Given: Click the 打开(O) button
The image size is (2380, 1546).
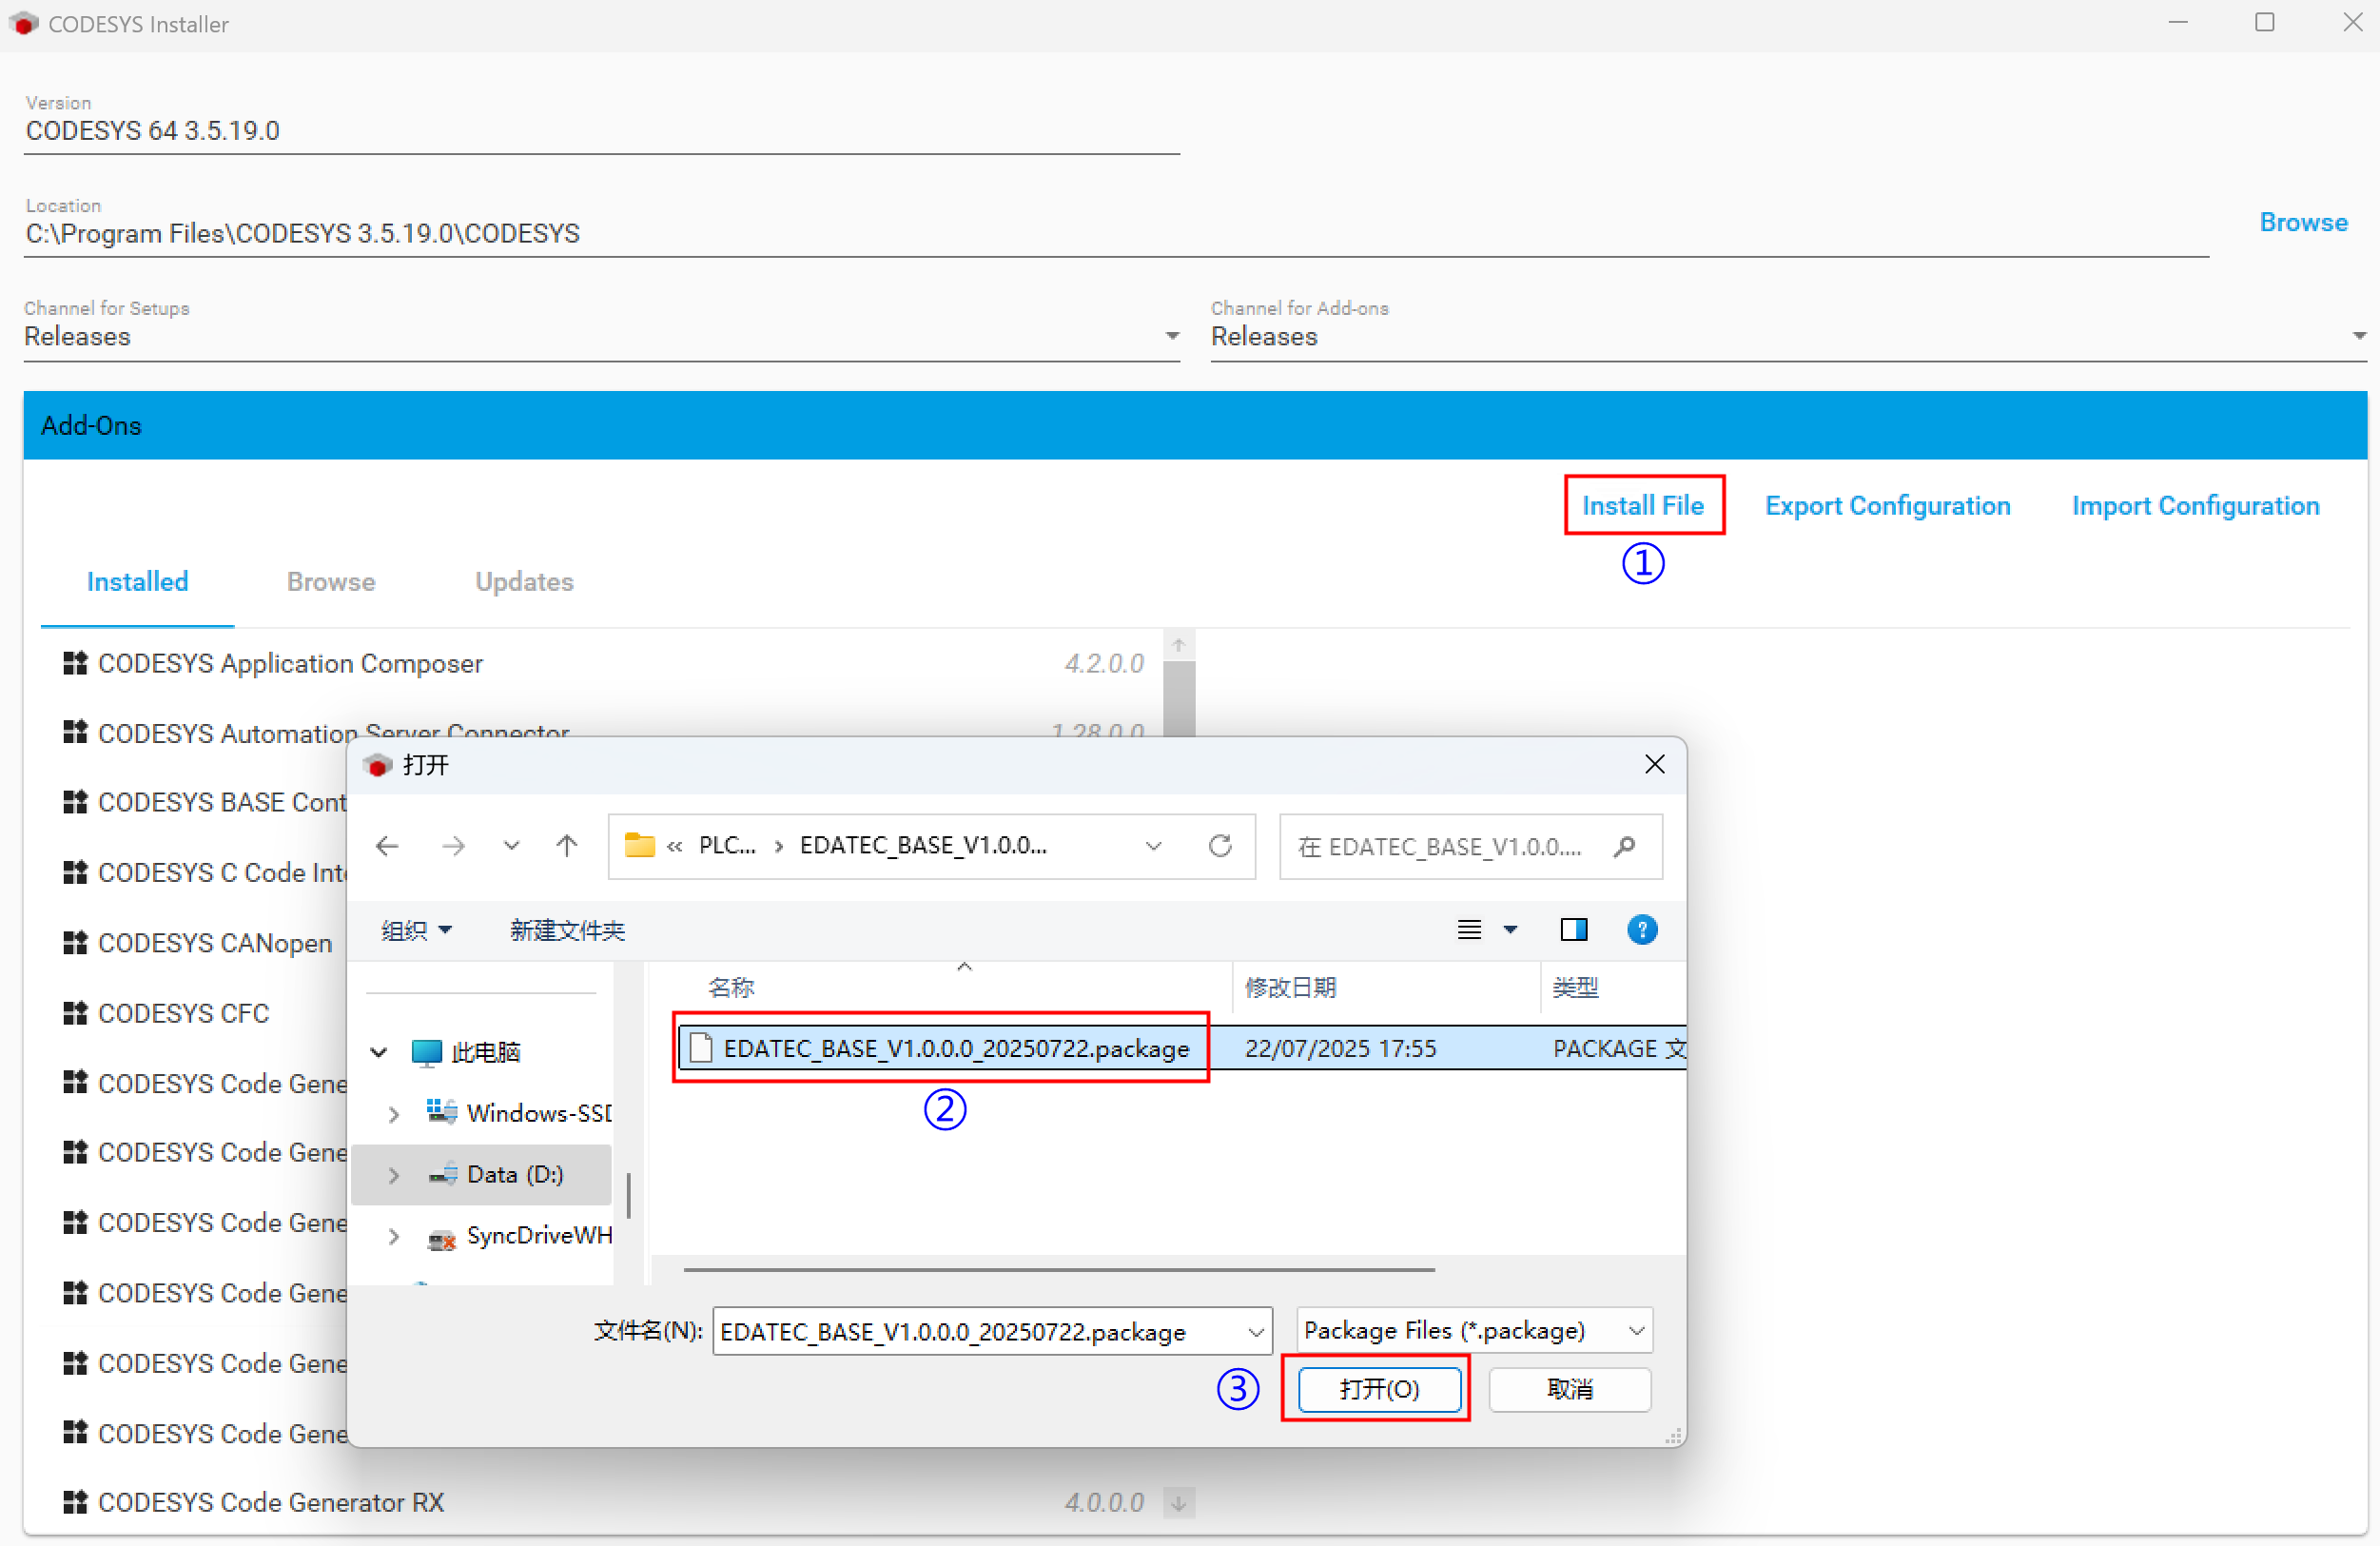Looking at the screenshot, I should click(1378, 1388).
